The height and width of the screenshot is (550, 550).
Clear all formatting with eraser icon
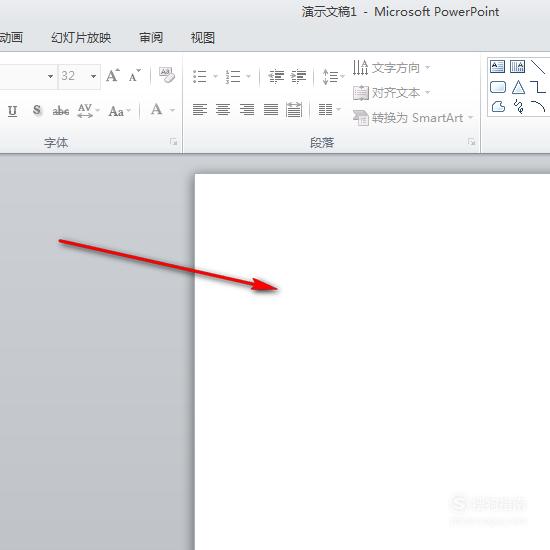pos(167,75)
